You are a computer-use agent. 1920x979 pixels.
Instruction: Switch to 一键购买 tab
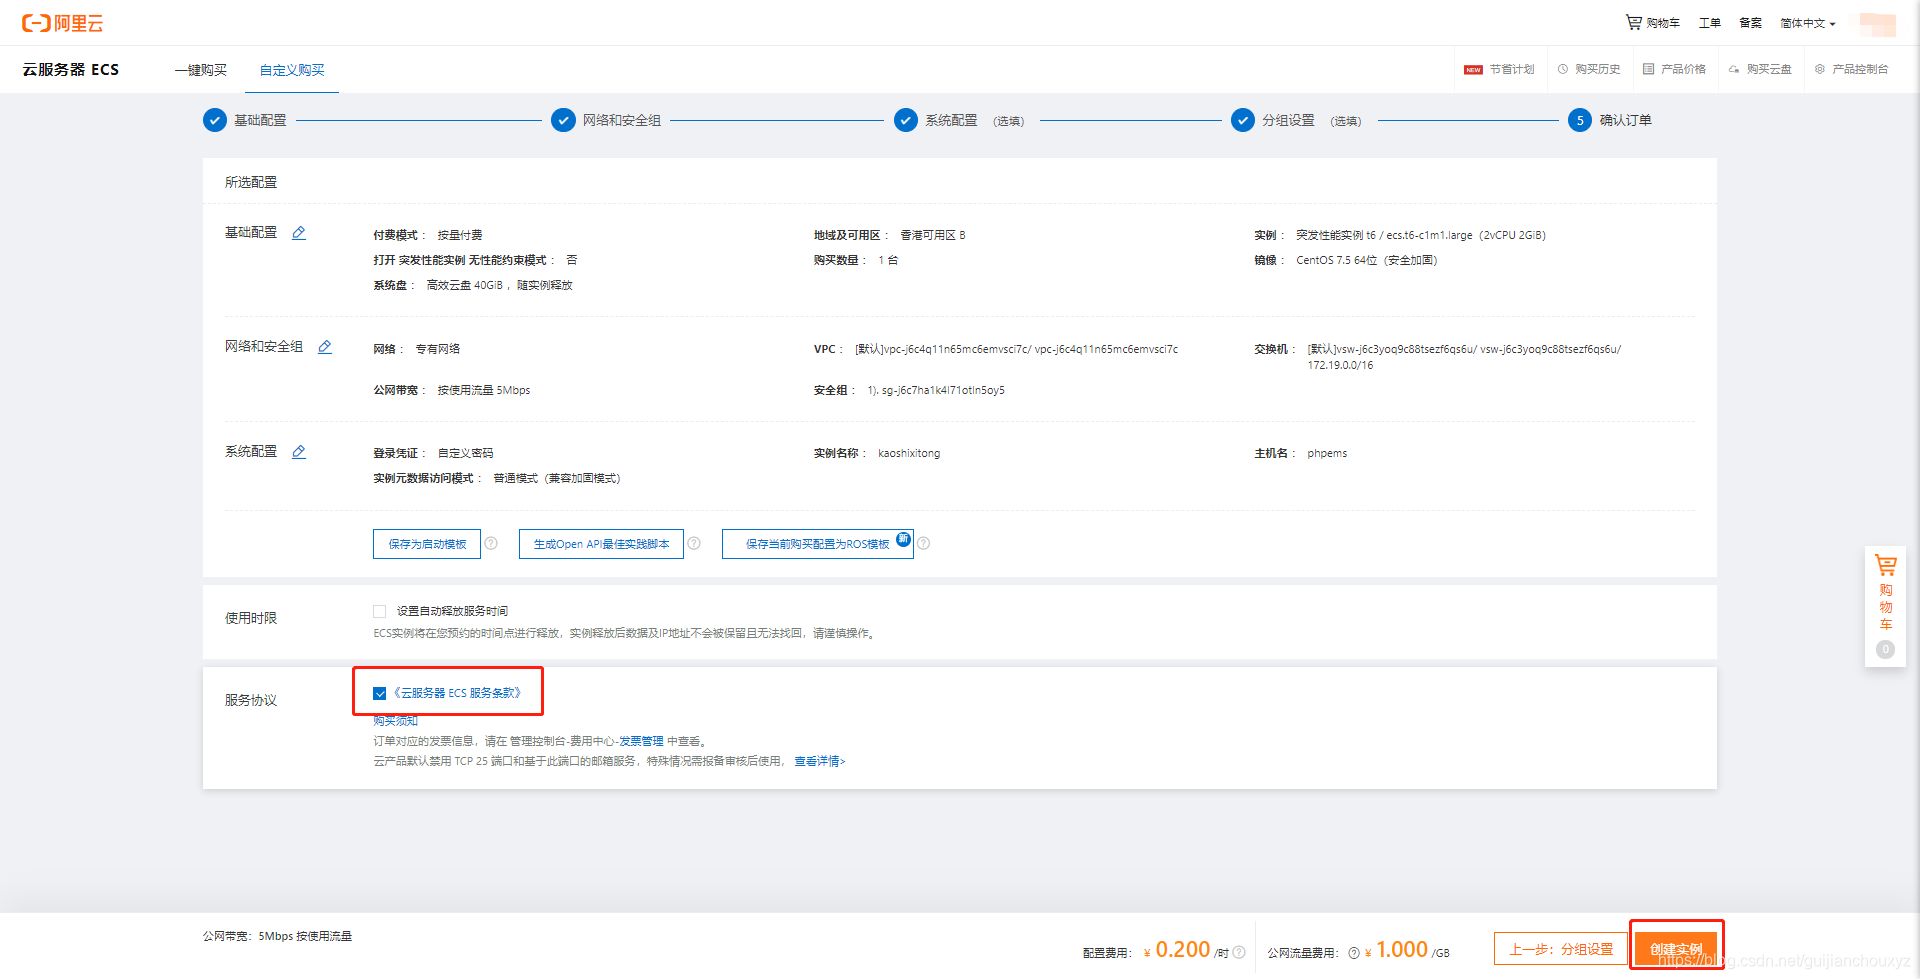(201, 70)
